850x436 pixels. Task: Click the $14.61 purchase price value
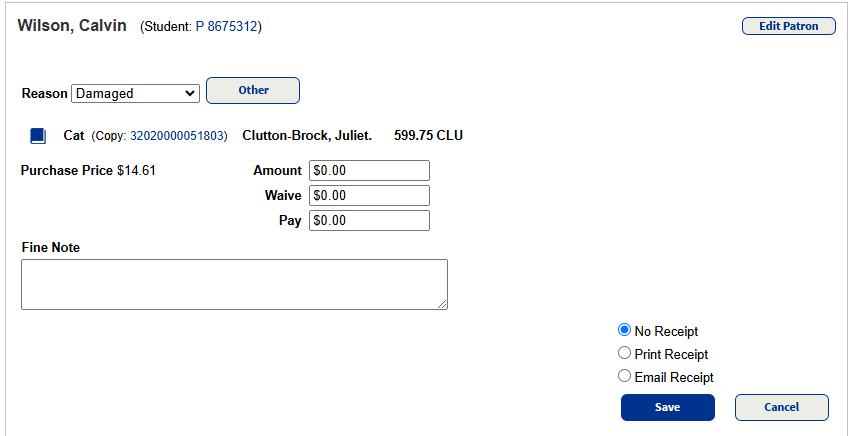136,171
